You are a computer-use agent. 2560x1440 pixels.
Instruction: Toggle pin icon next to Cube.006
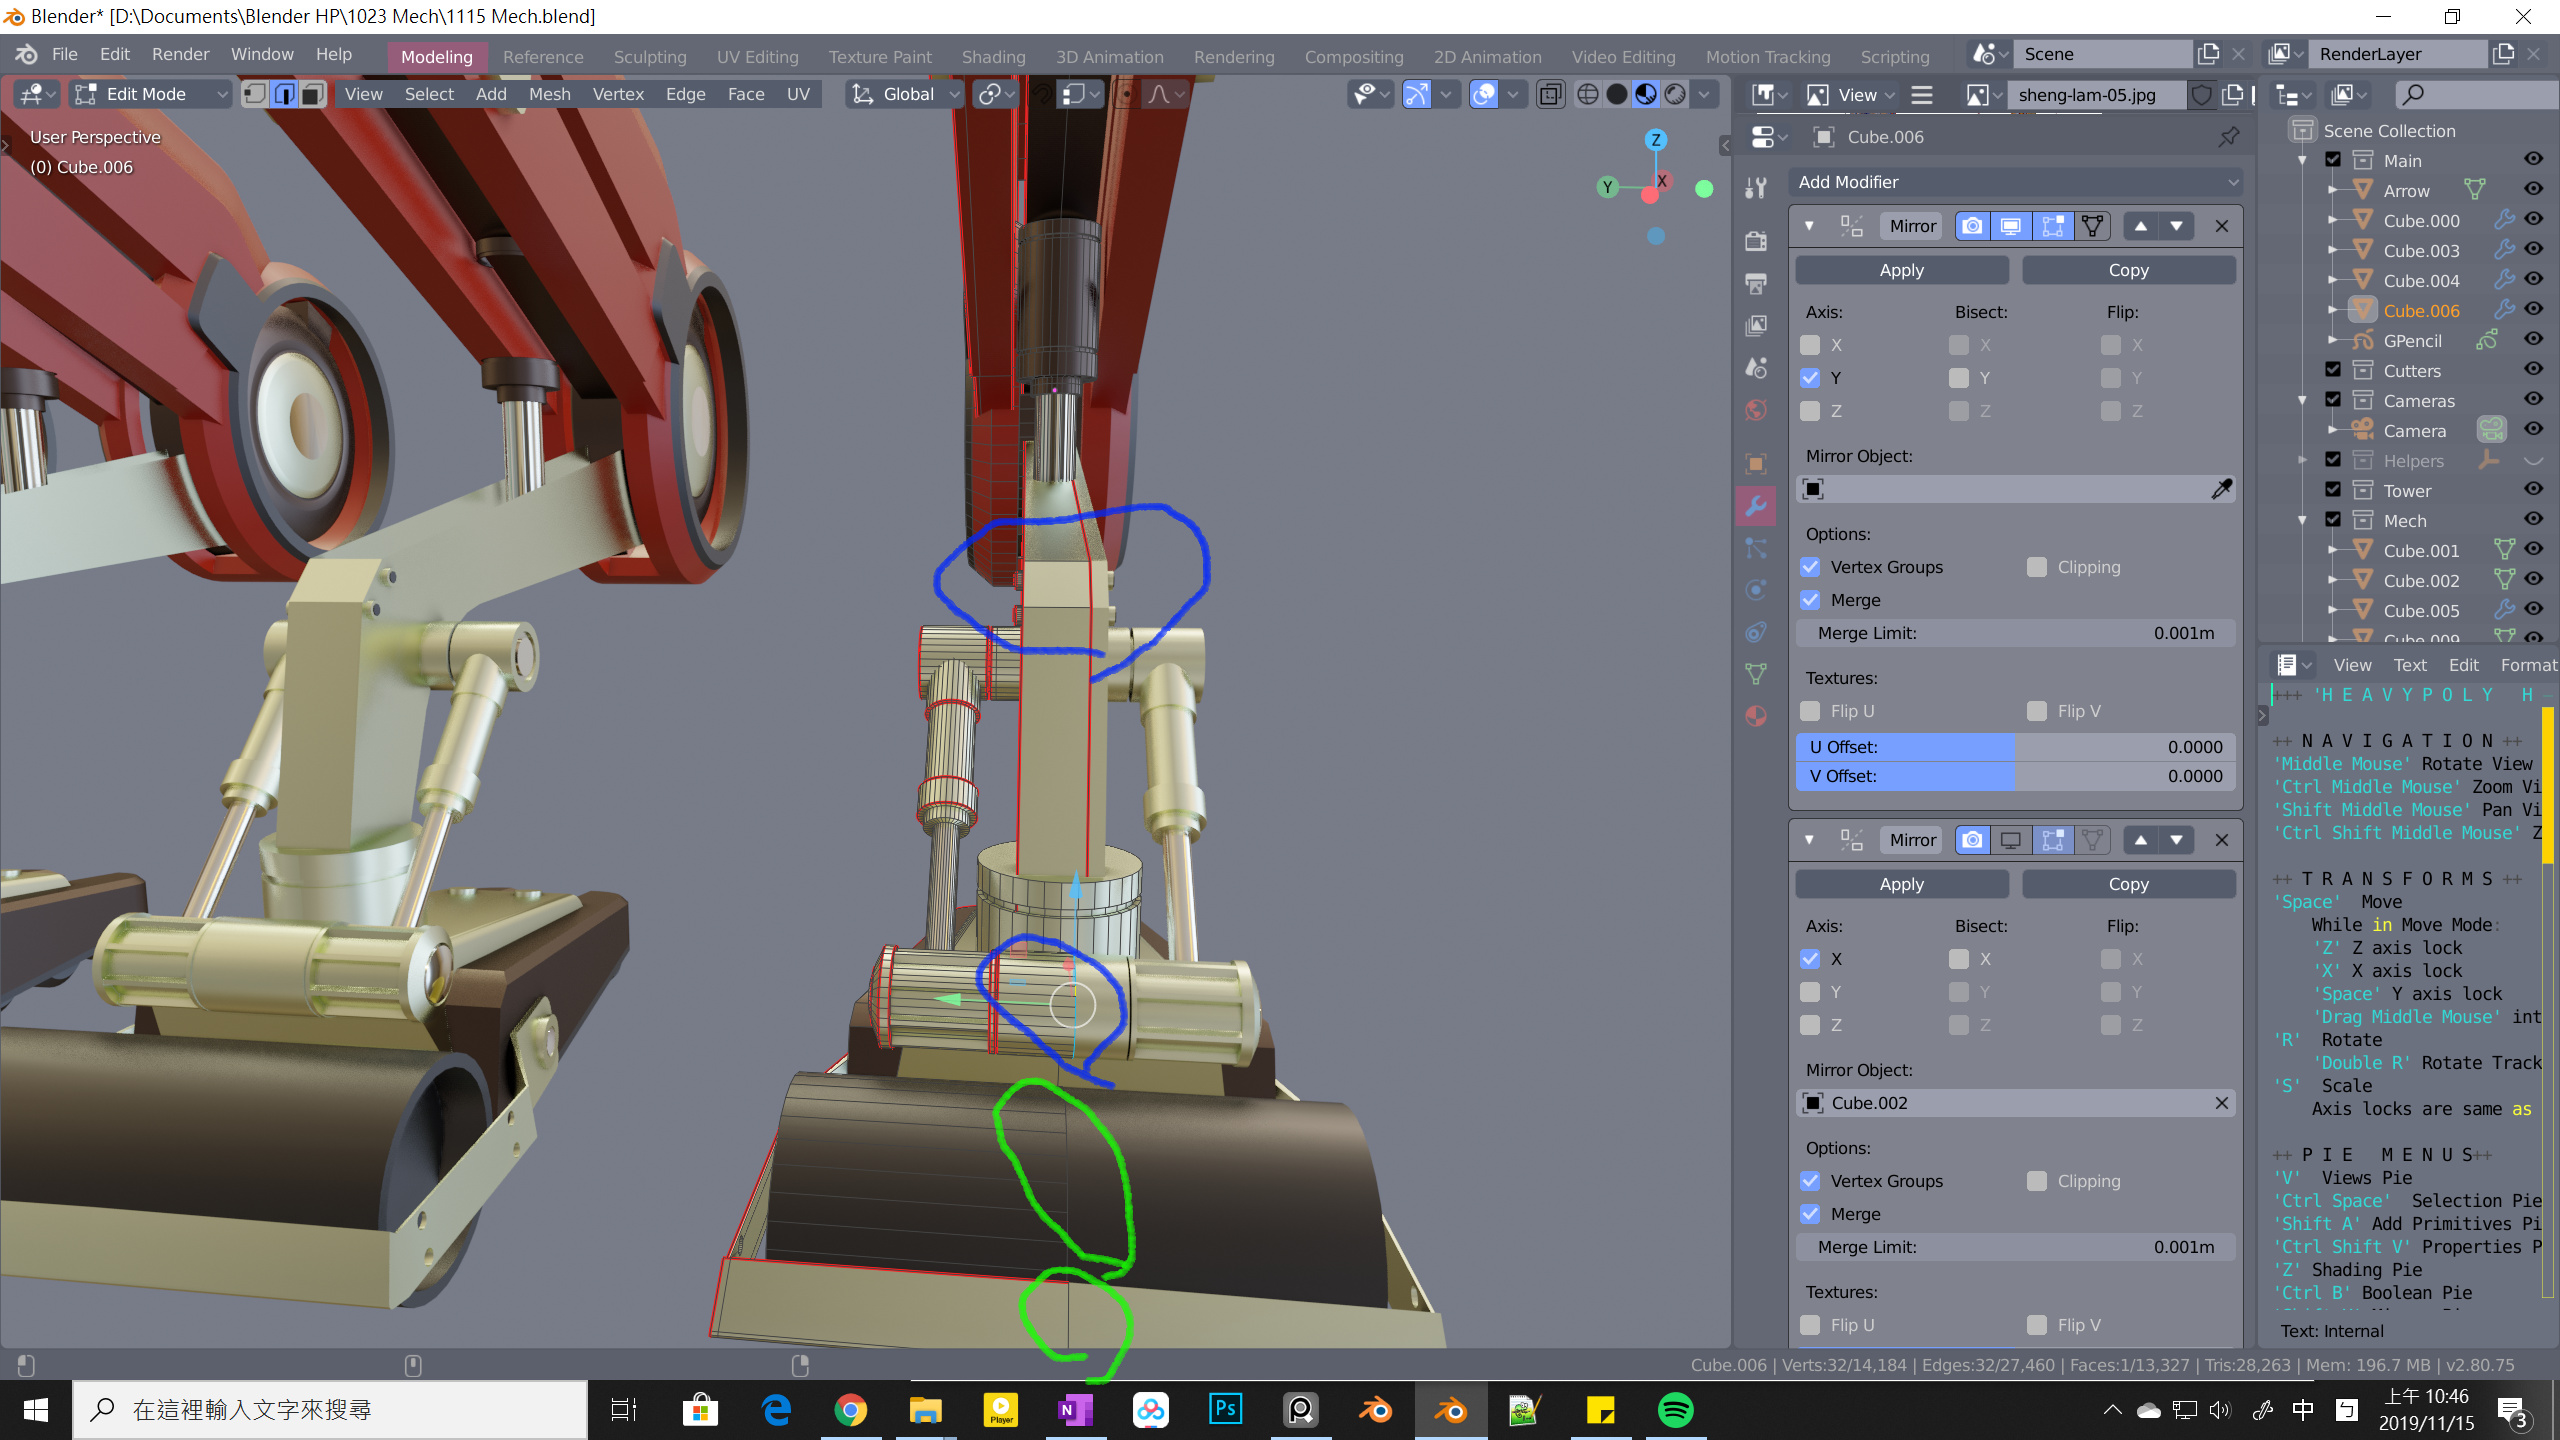[2229, 137]
